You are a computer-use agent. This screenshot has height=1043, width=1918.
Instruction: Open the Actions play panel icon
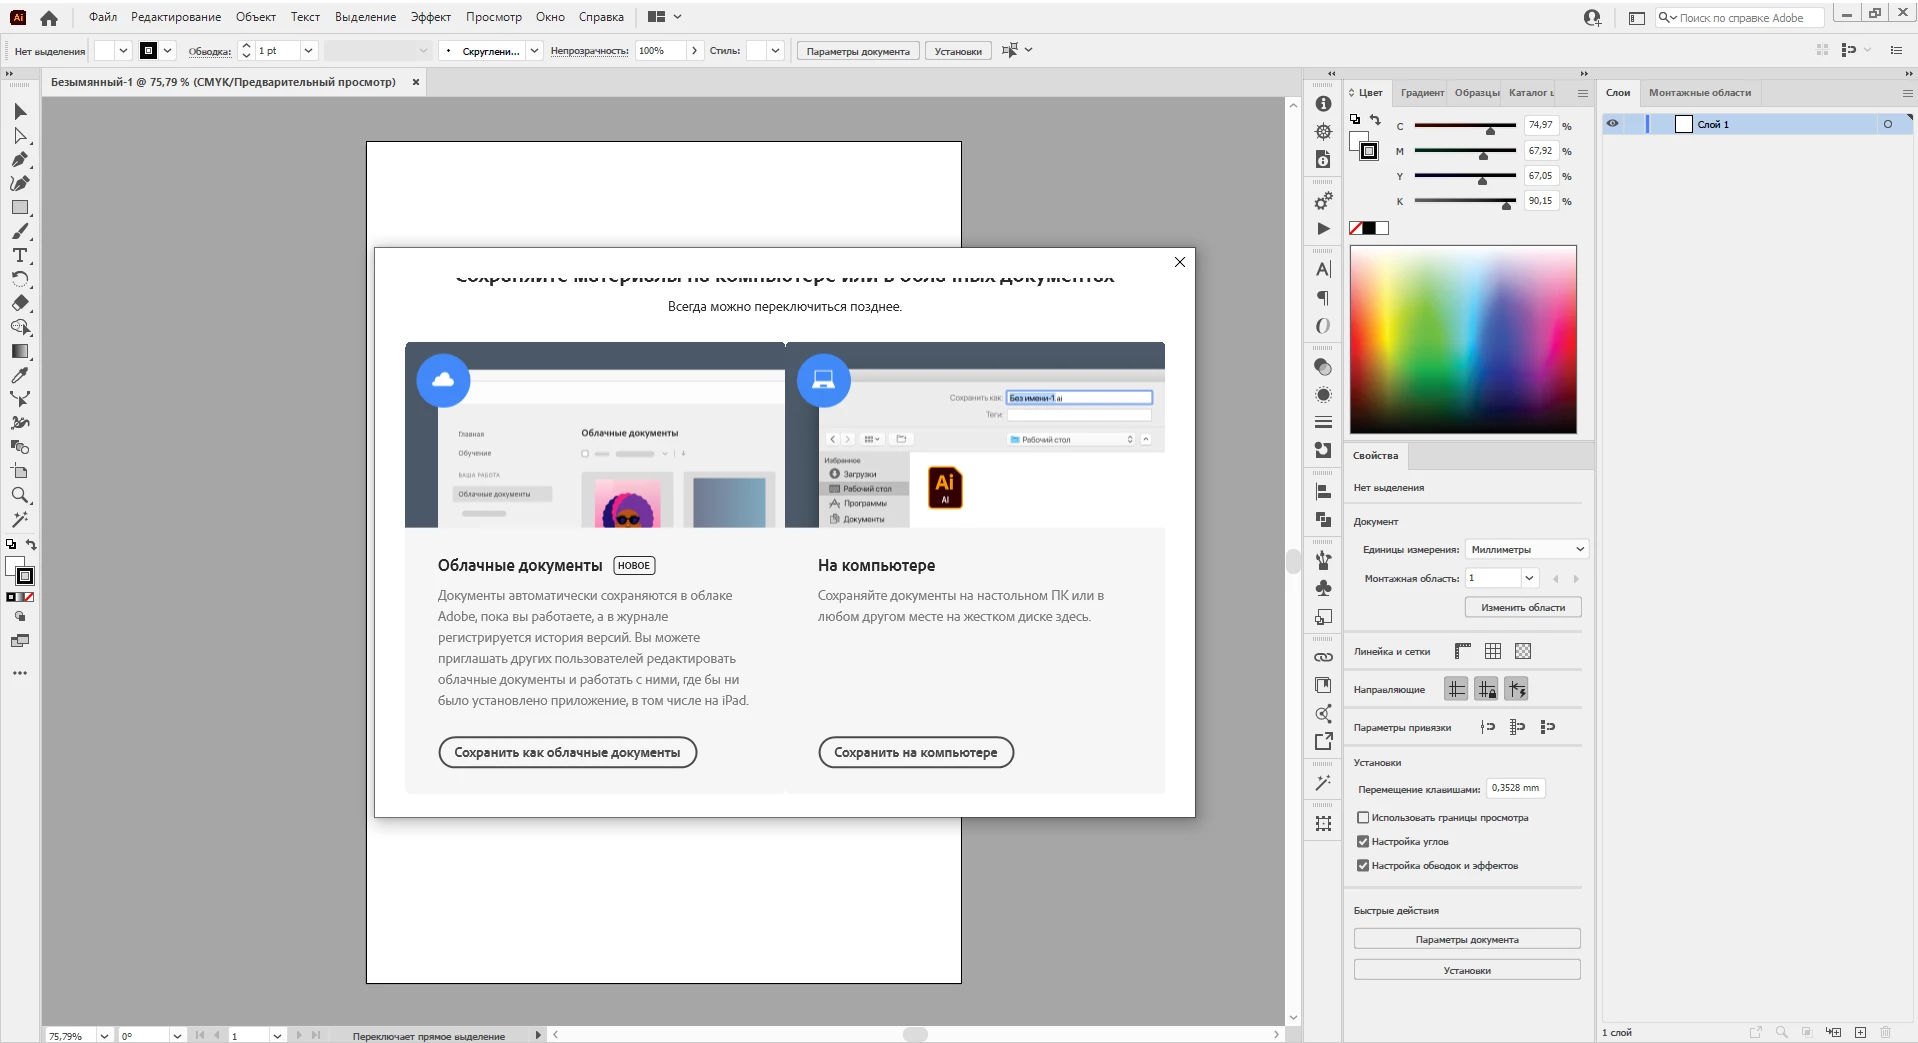tap(1323, 229)
